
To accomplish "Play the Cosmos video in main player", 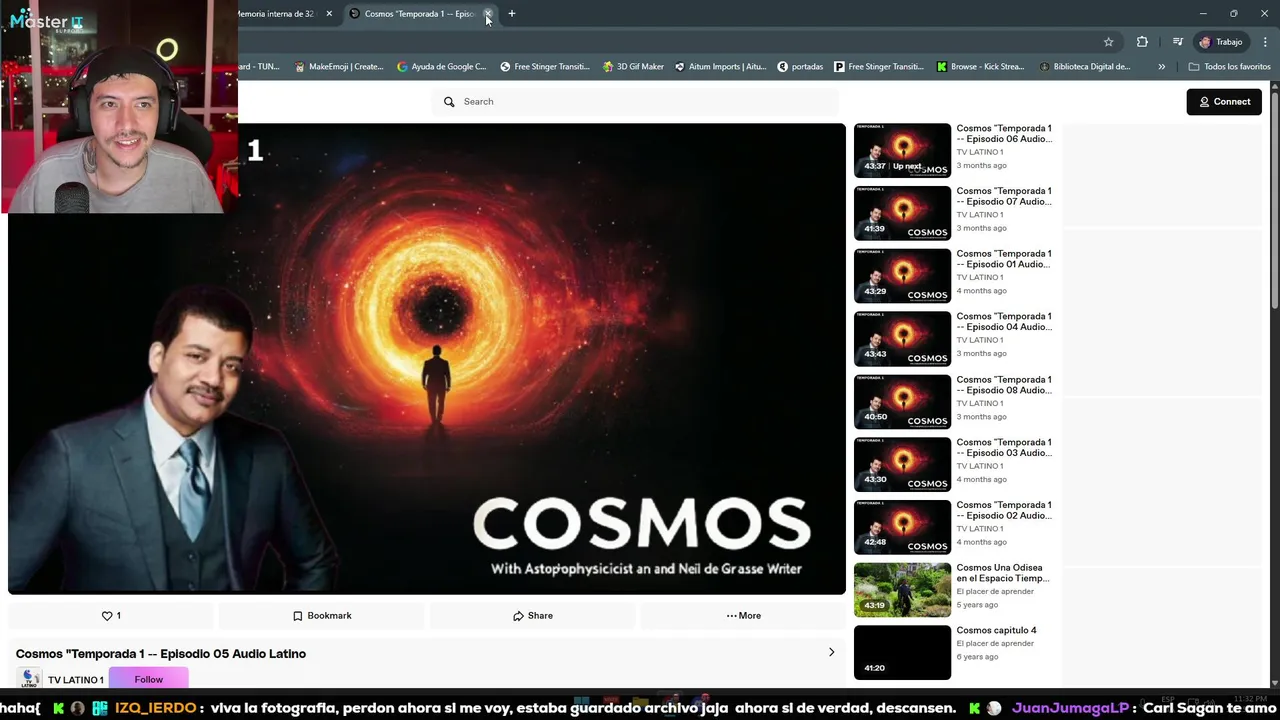I will click(427, 359).
